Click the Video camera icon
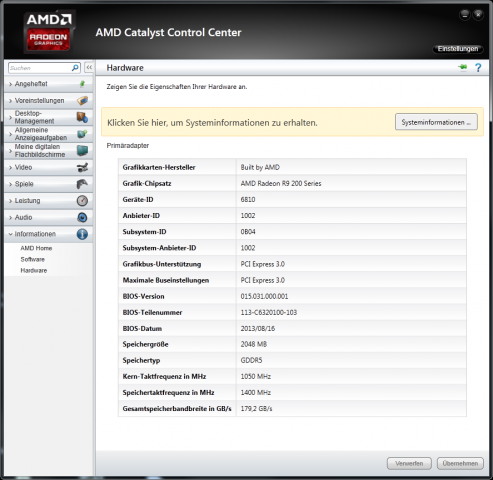The image size is (493, 480). (x=82, y=167)
